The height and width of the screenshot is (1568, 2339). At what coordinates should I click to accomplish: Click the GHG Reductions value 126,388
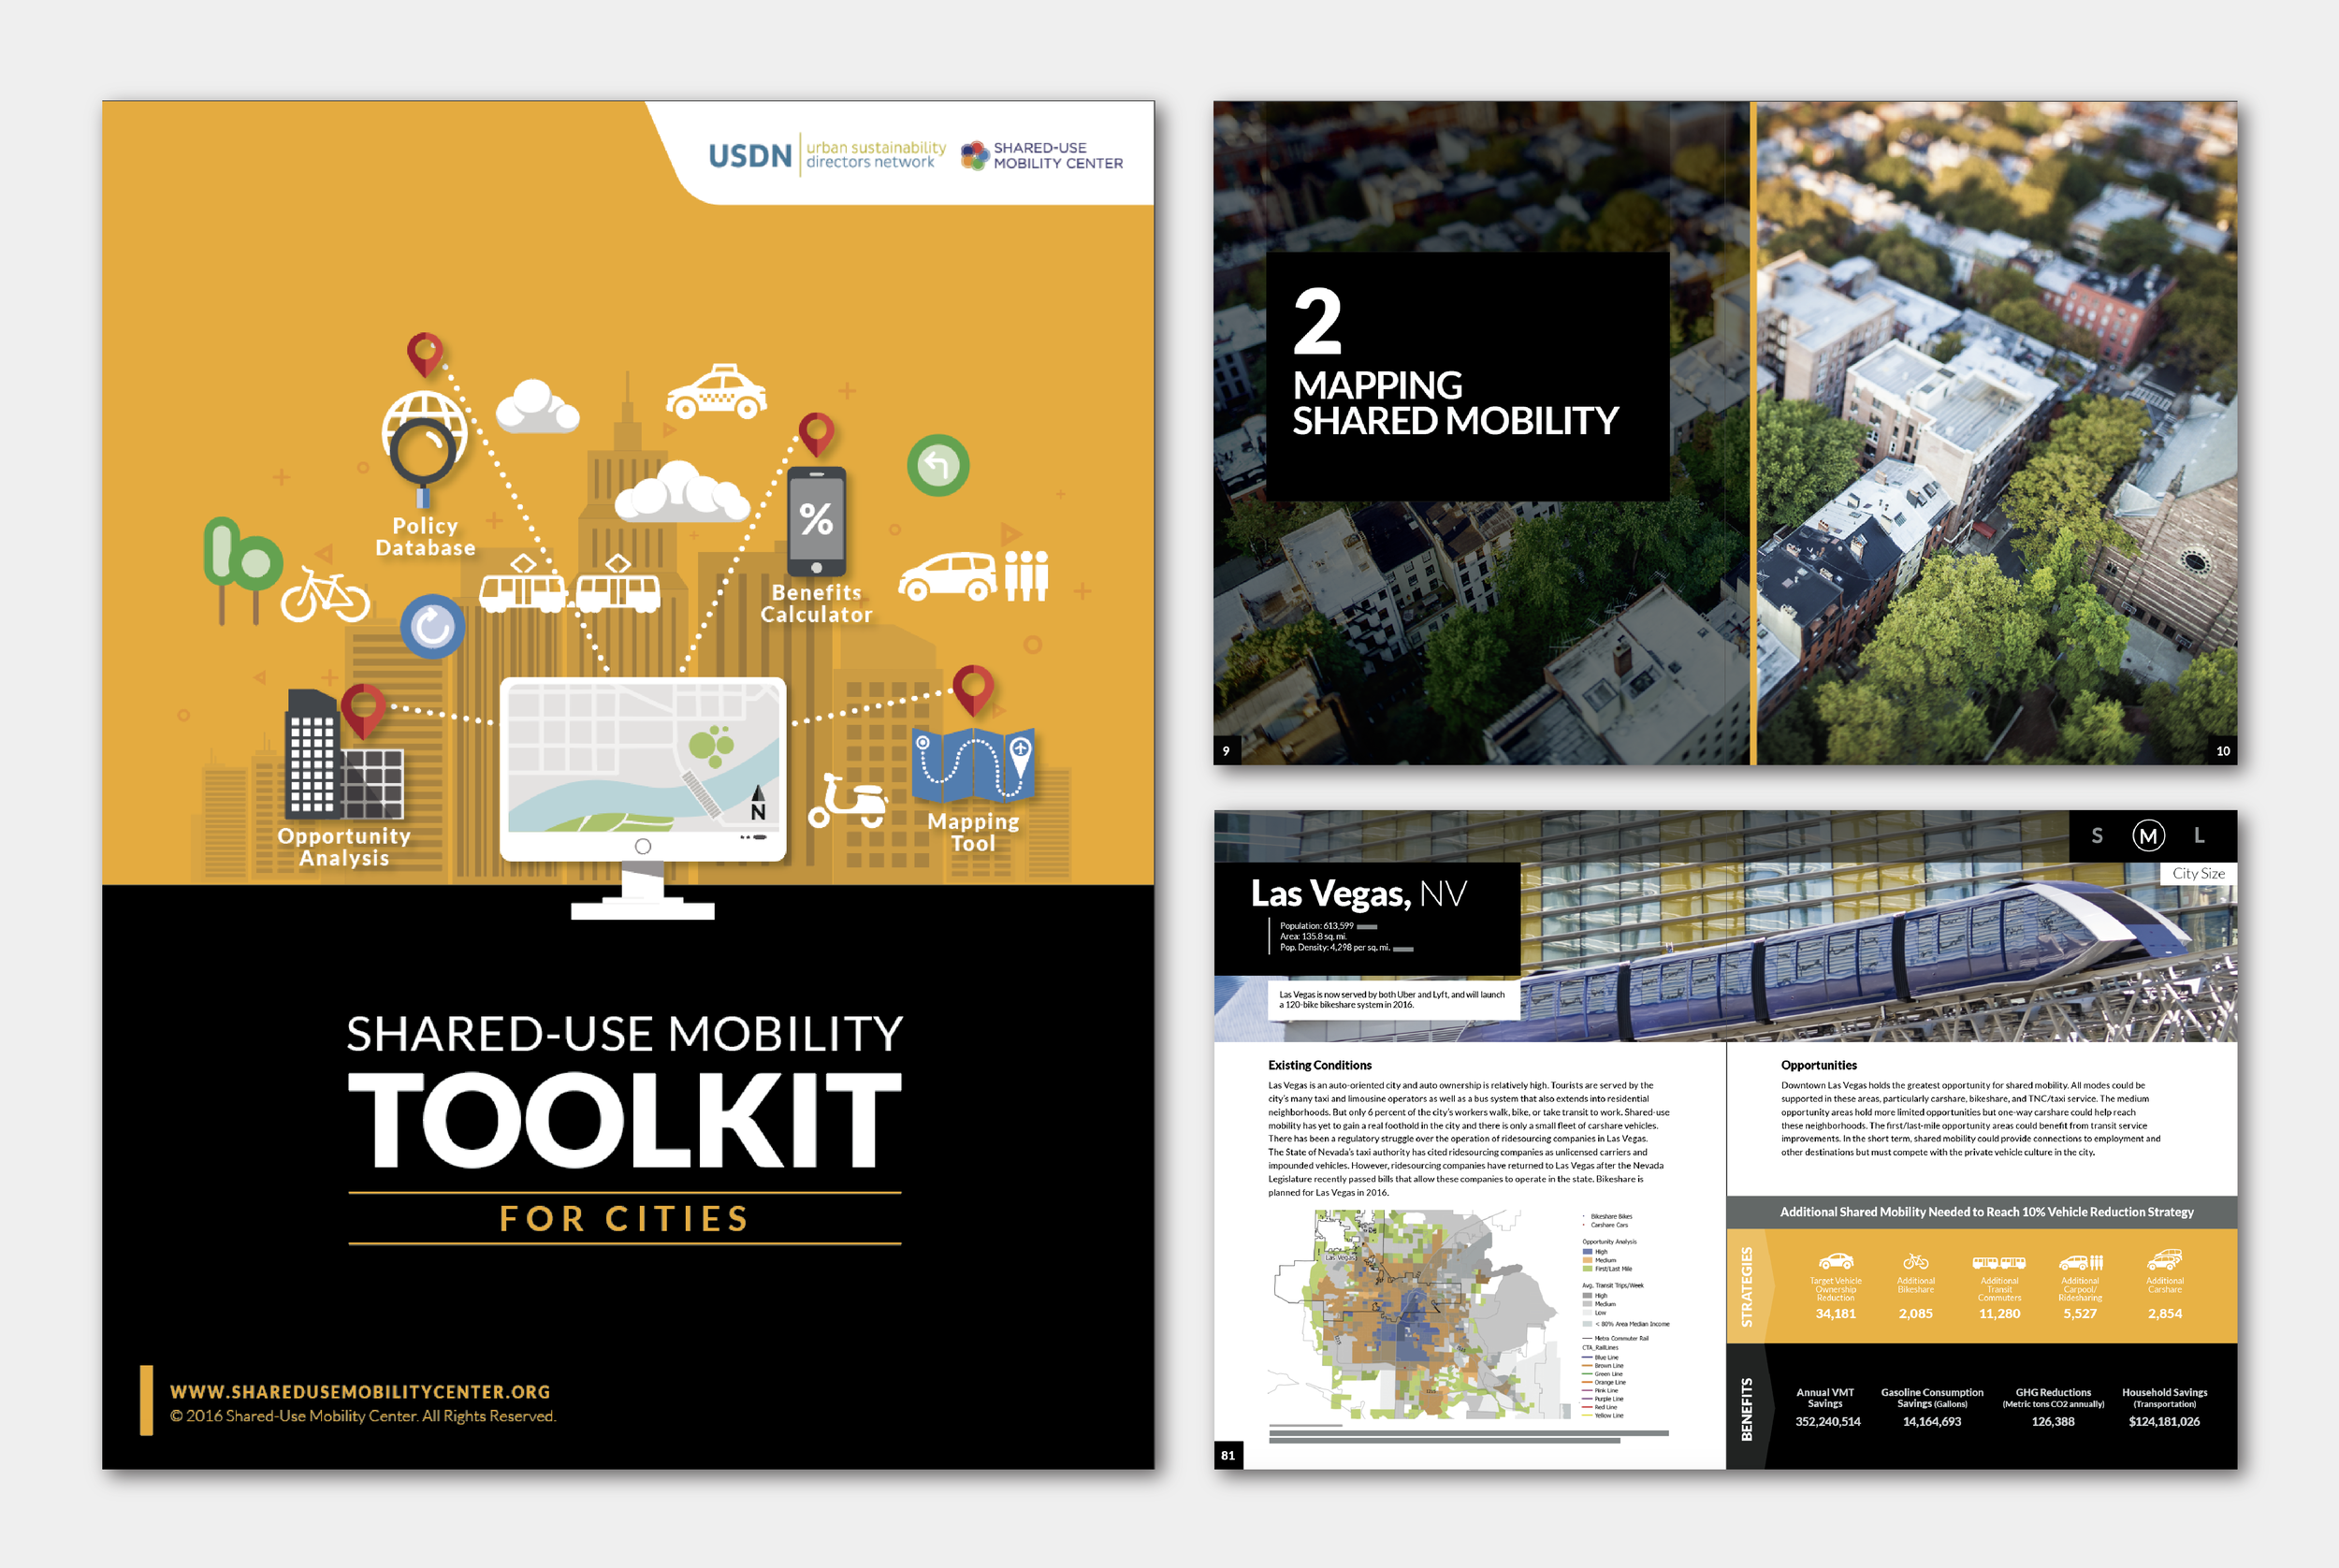click(2052, 1421)
